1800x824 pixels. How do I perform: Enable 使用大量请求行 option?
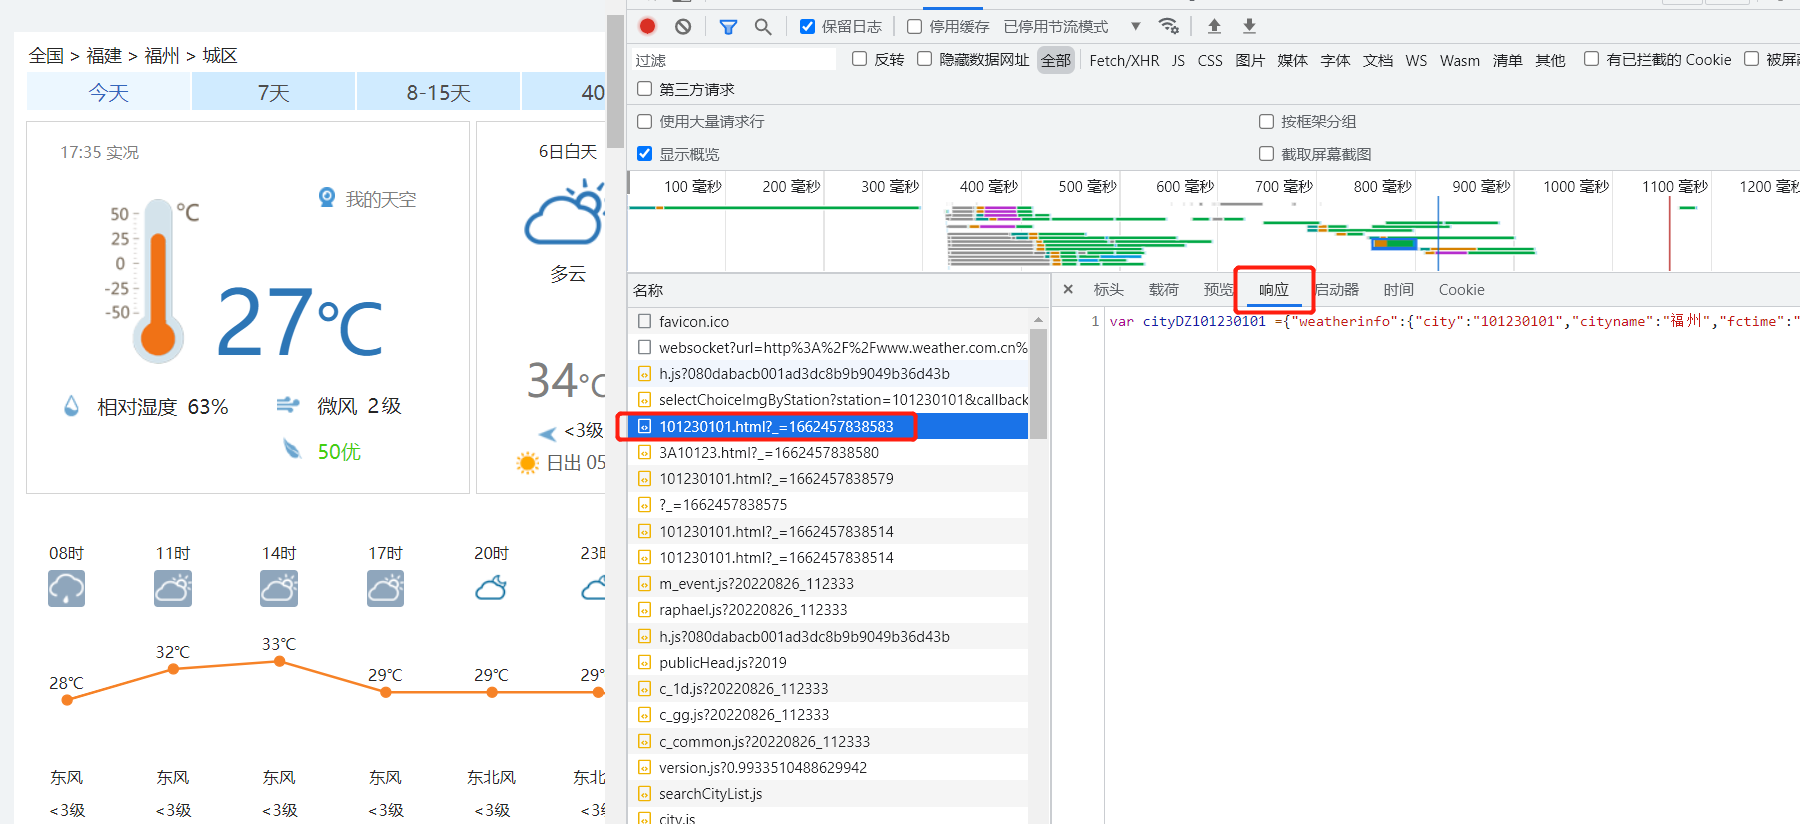click(x=645, y=121)
